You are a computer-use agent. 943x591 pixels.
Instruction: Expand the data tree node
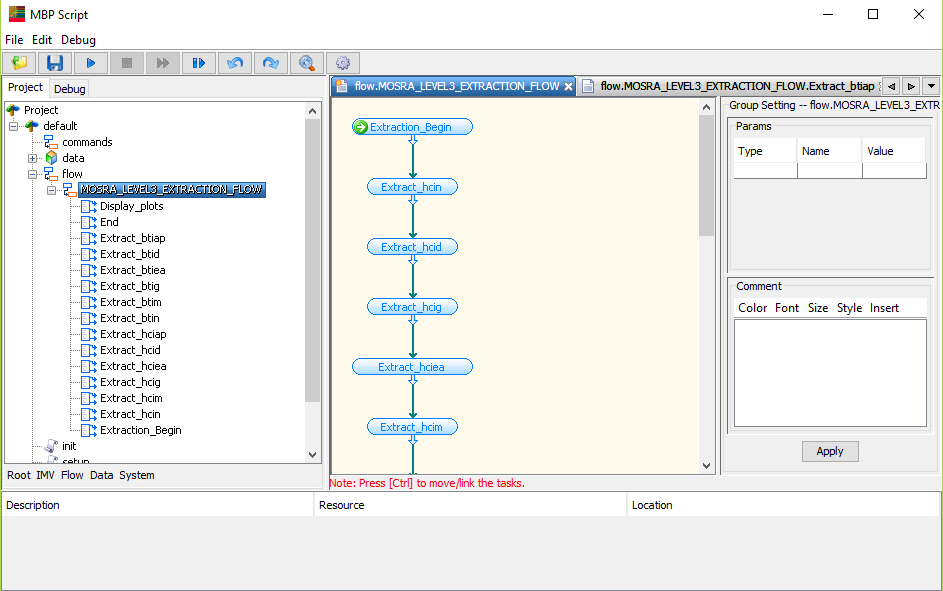(x=33, y=158)
